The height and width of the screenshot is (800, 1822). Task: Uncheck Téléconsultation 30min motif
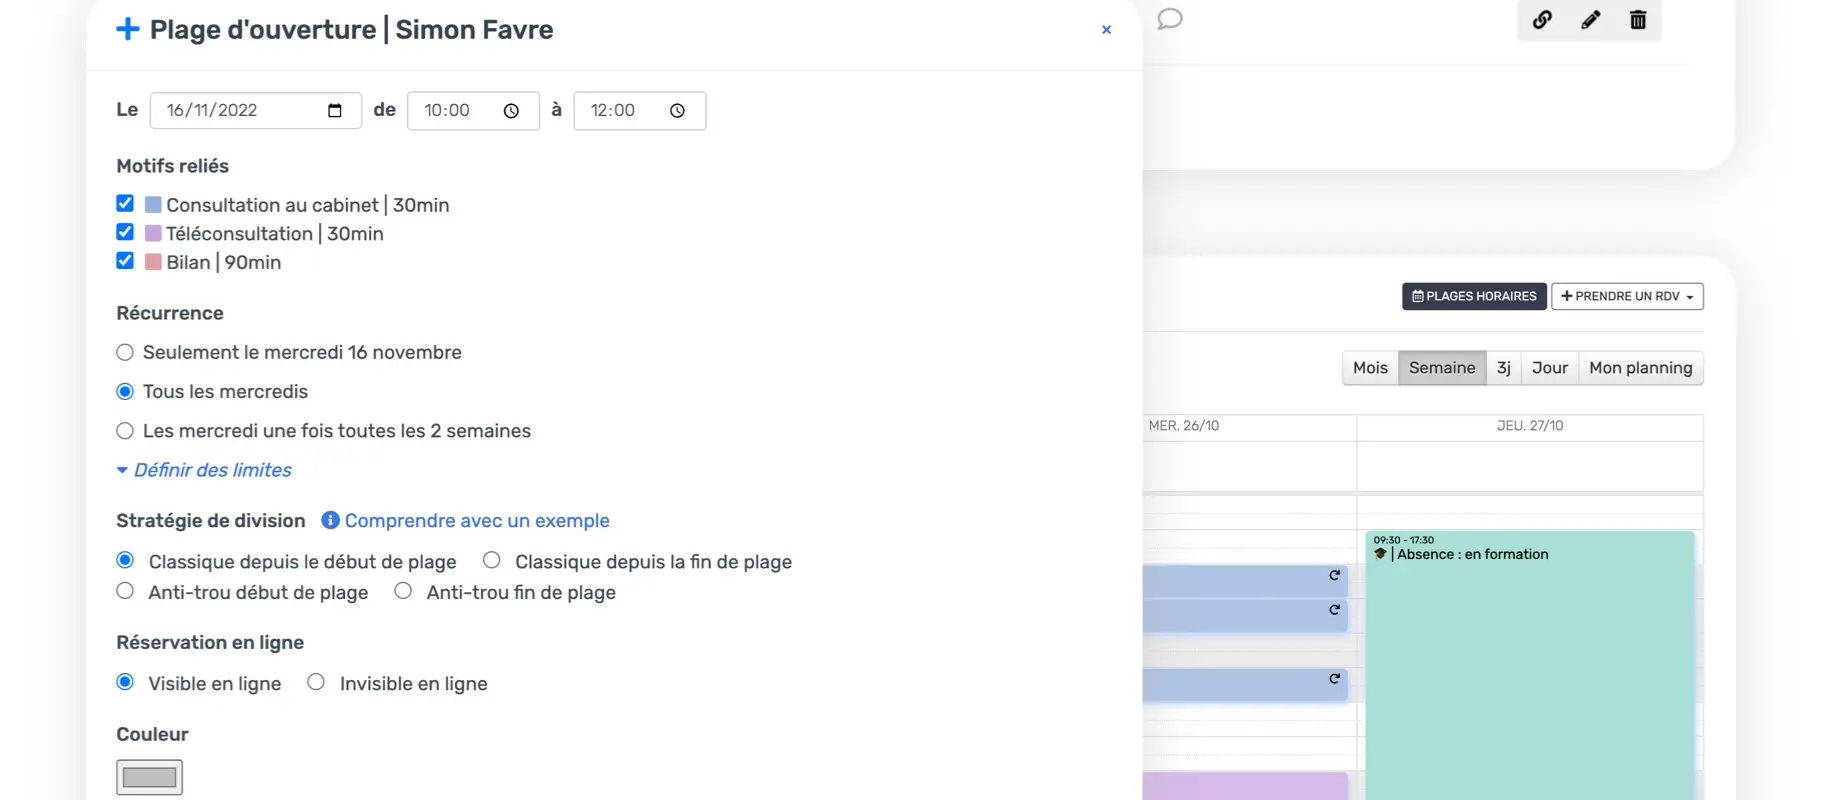click(125, 232)
